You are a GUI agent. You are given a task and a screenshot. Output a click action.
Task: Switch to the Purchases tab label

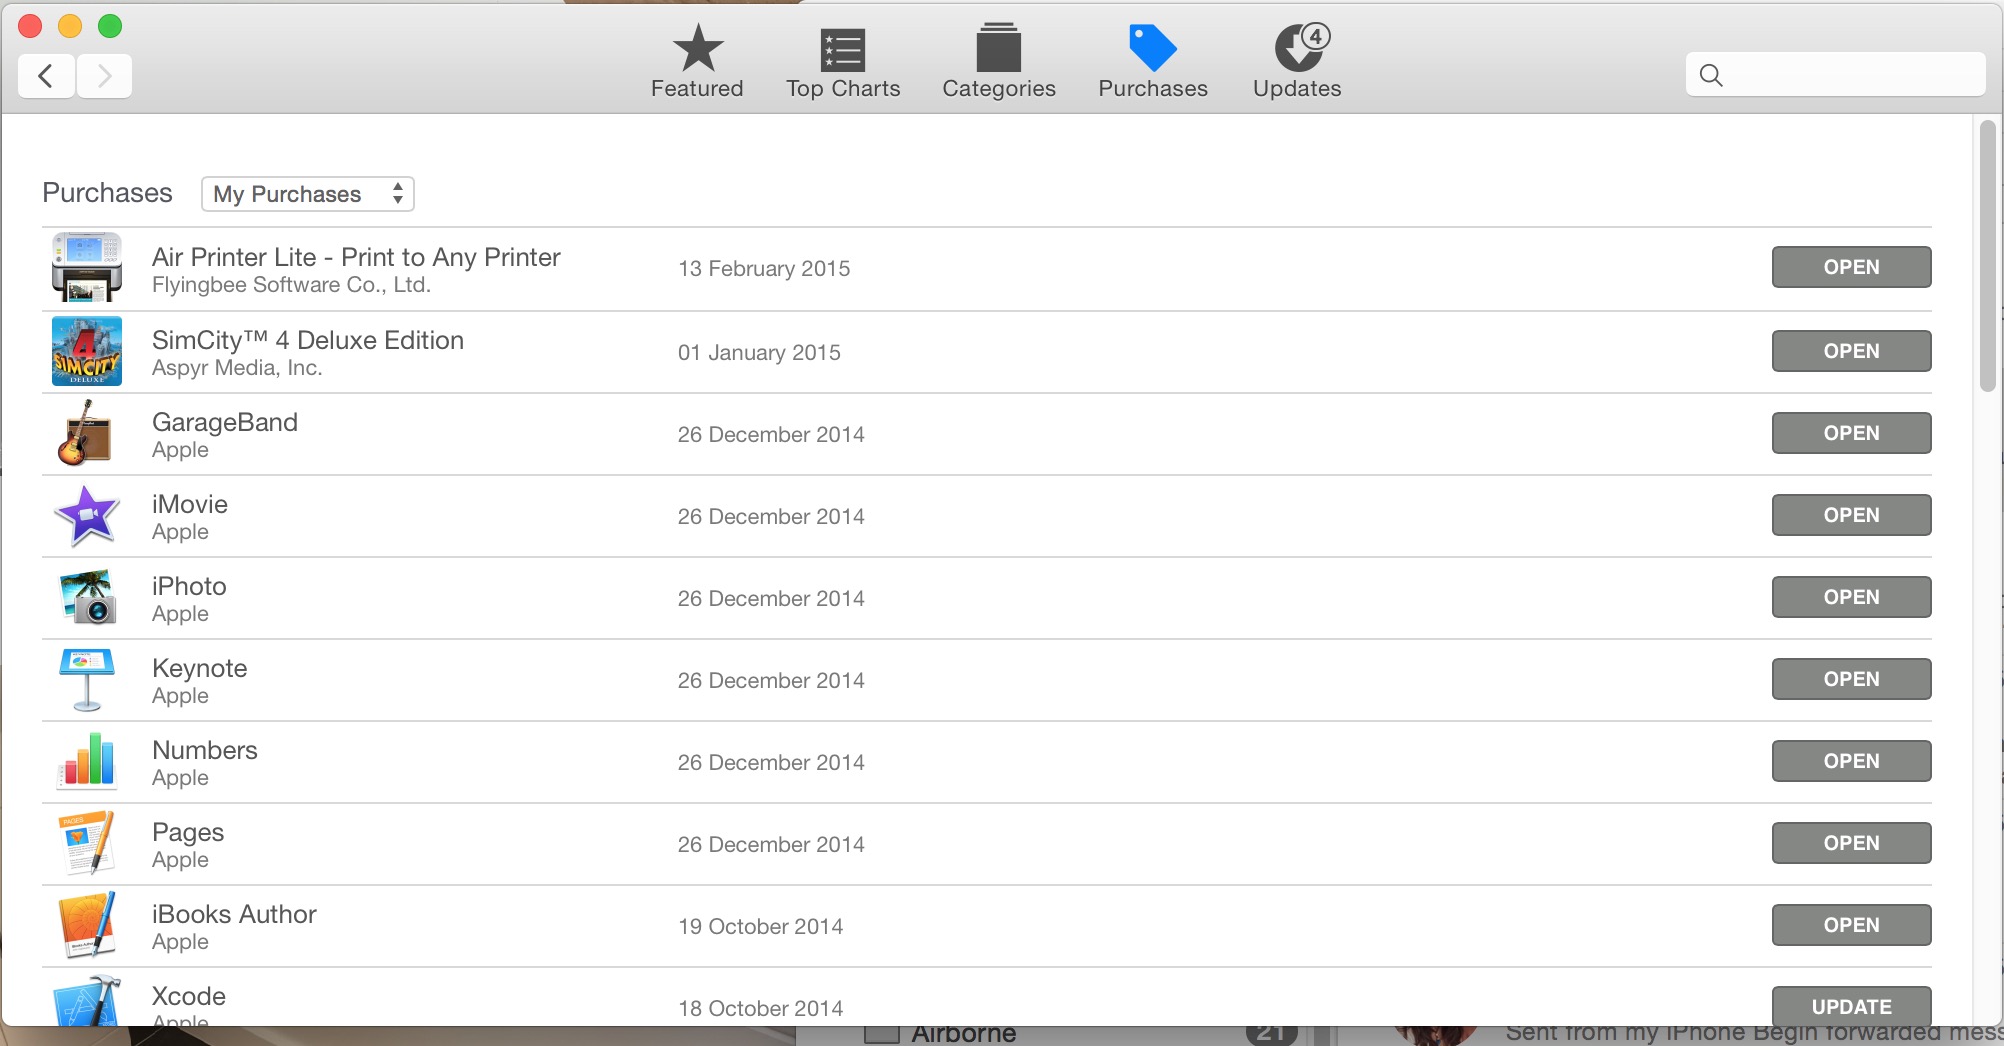pyautogui.click(x=1153, y=89)
